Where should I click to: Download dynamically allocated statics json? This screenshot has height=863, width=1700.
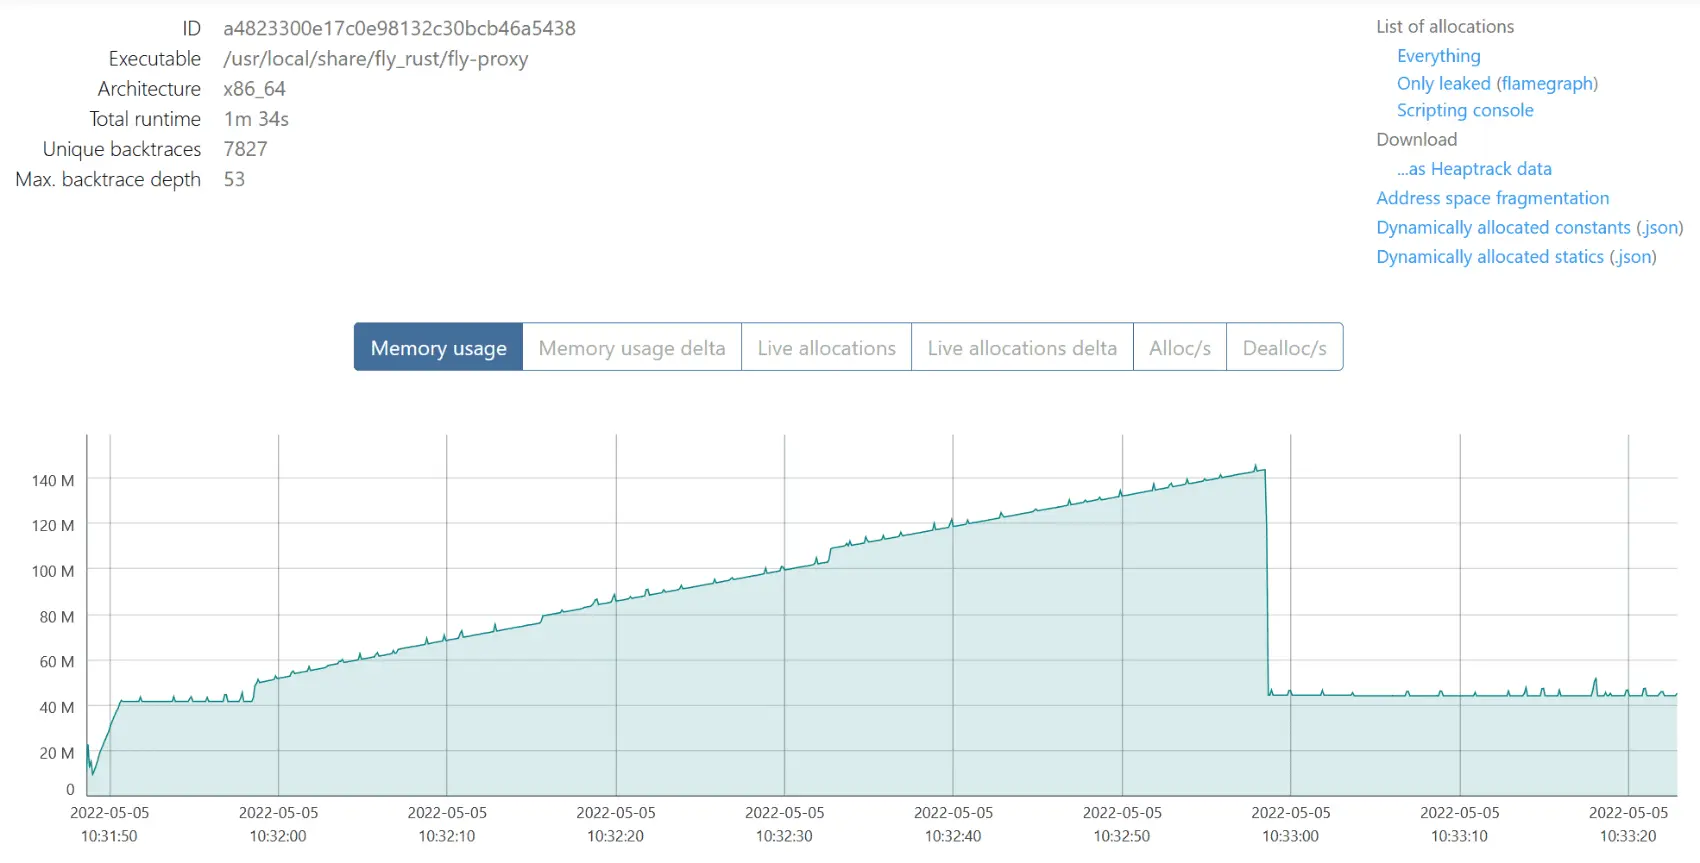1633,257
